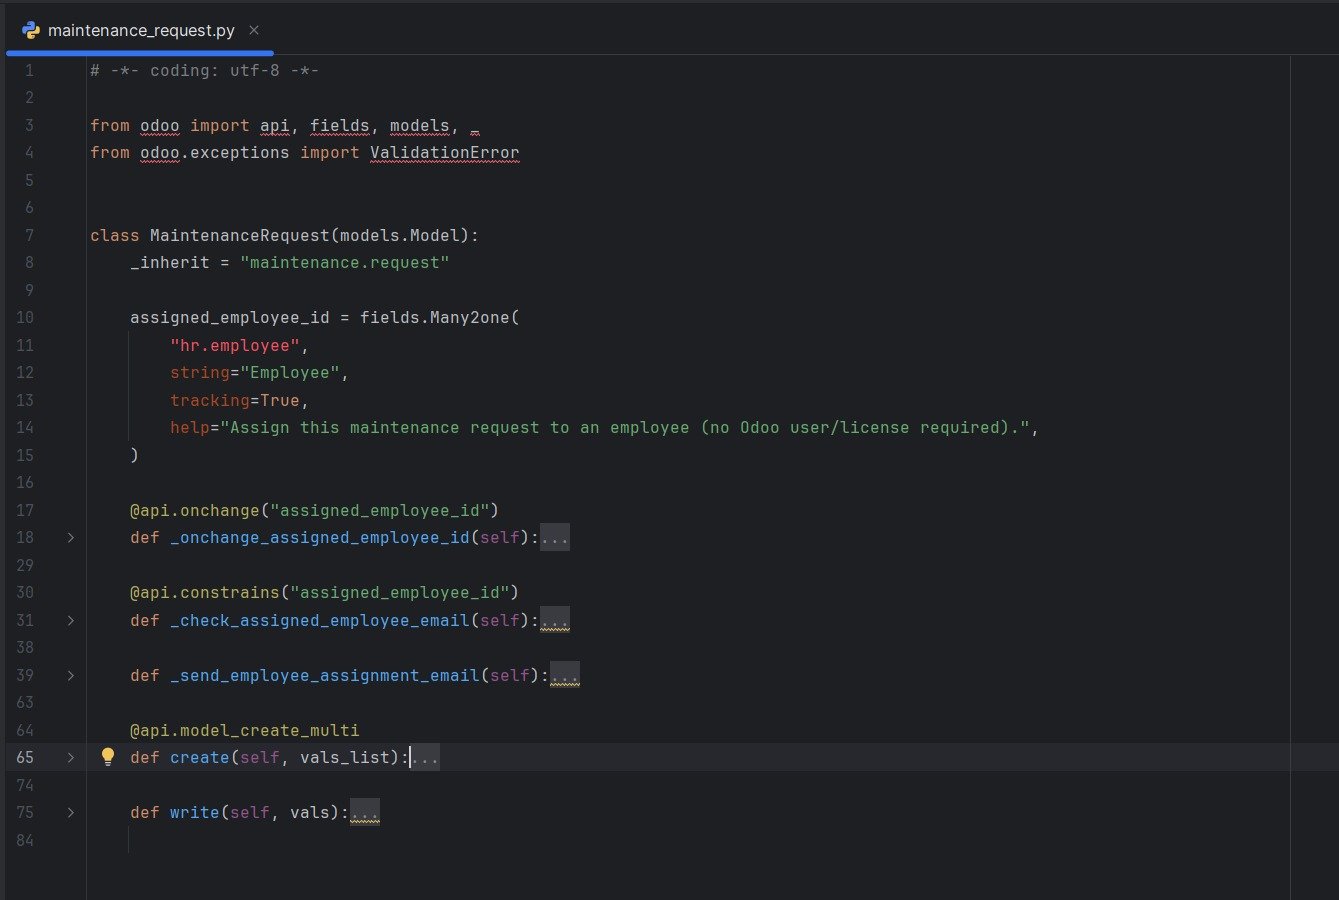The width and height of the screenshot is (1339, 900).
Task: Open the lightbulb intention actions on line 65
Action: pos(106,757)
